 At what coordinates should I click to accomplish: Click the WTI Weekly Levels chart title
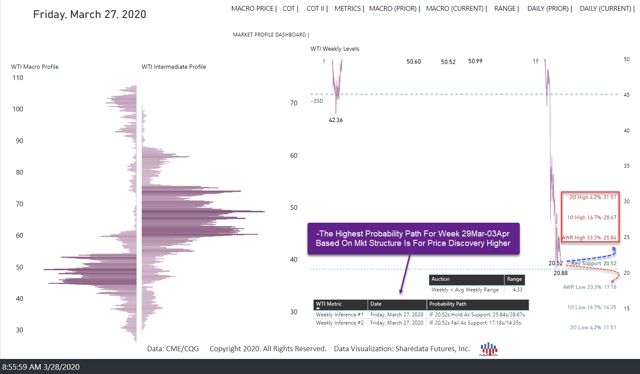click(x=335, y=49)
